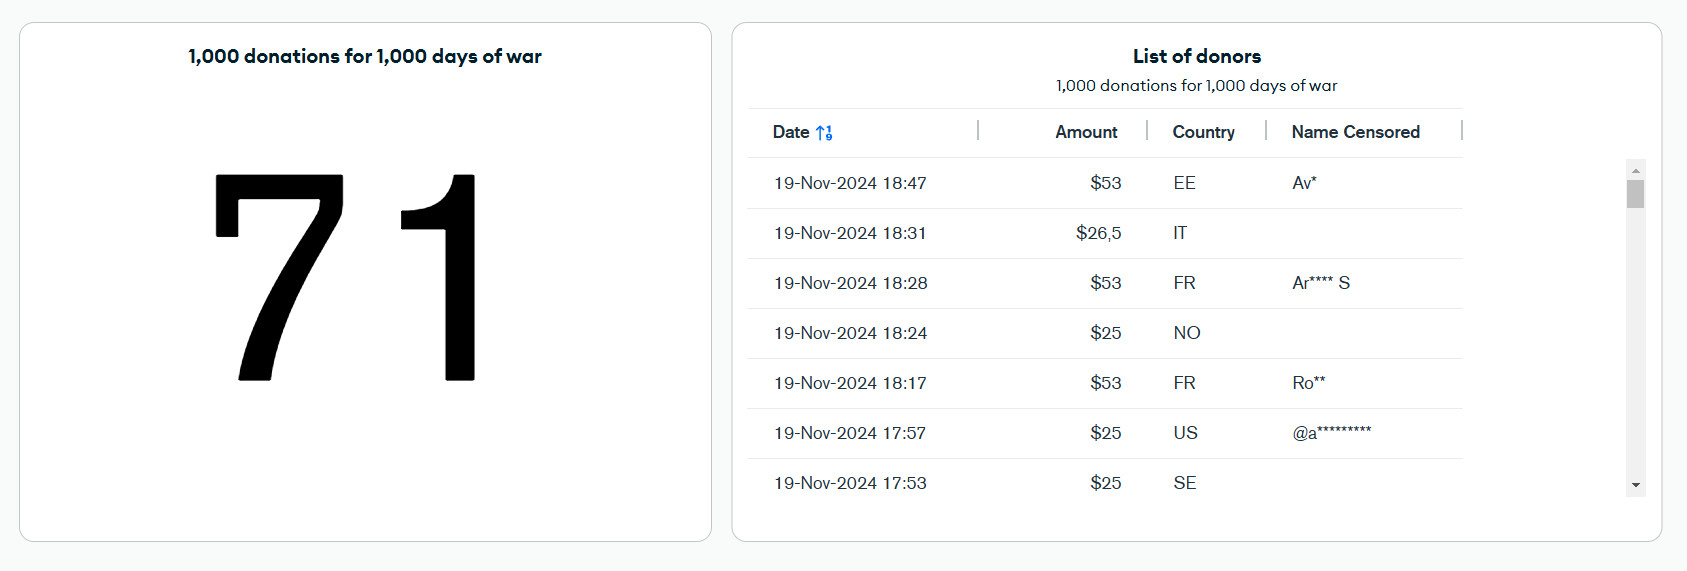Click the column divider after Amount
Image resolution: width=1687 pixels, height=571 pixels.
1147,131
